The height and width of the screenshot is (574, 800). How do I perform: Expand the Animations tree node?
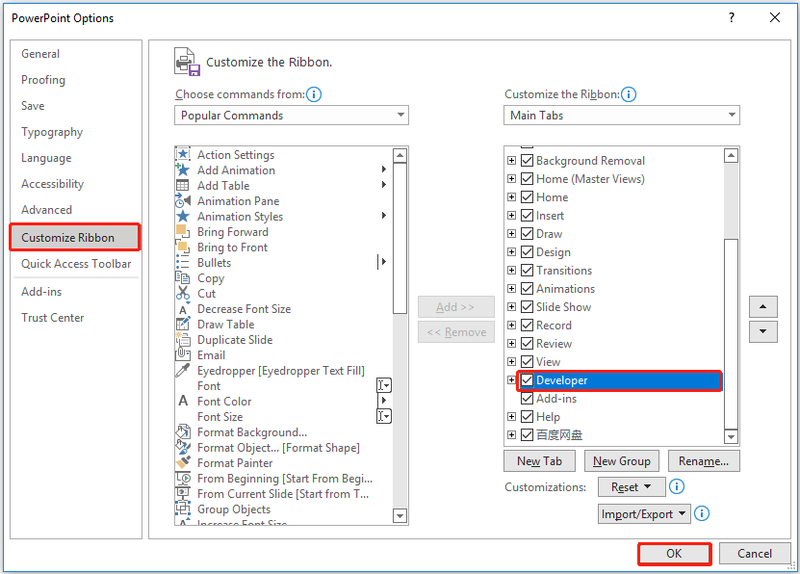coord(511,289)
